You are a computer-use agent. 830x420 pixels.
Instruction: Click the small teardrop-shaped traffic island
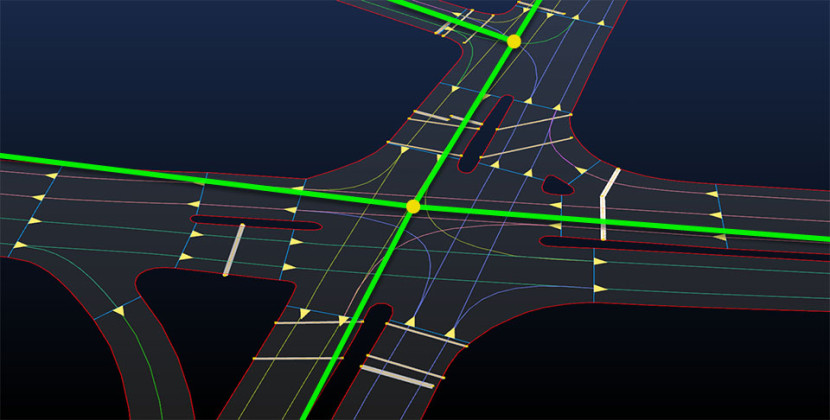pos(557,185)
